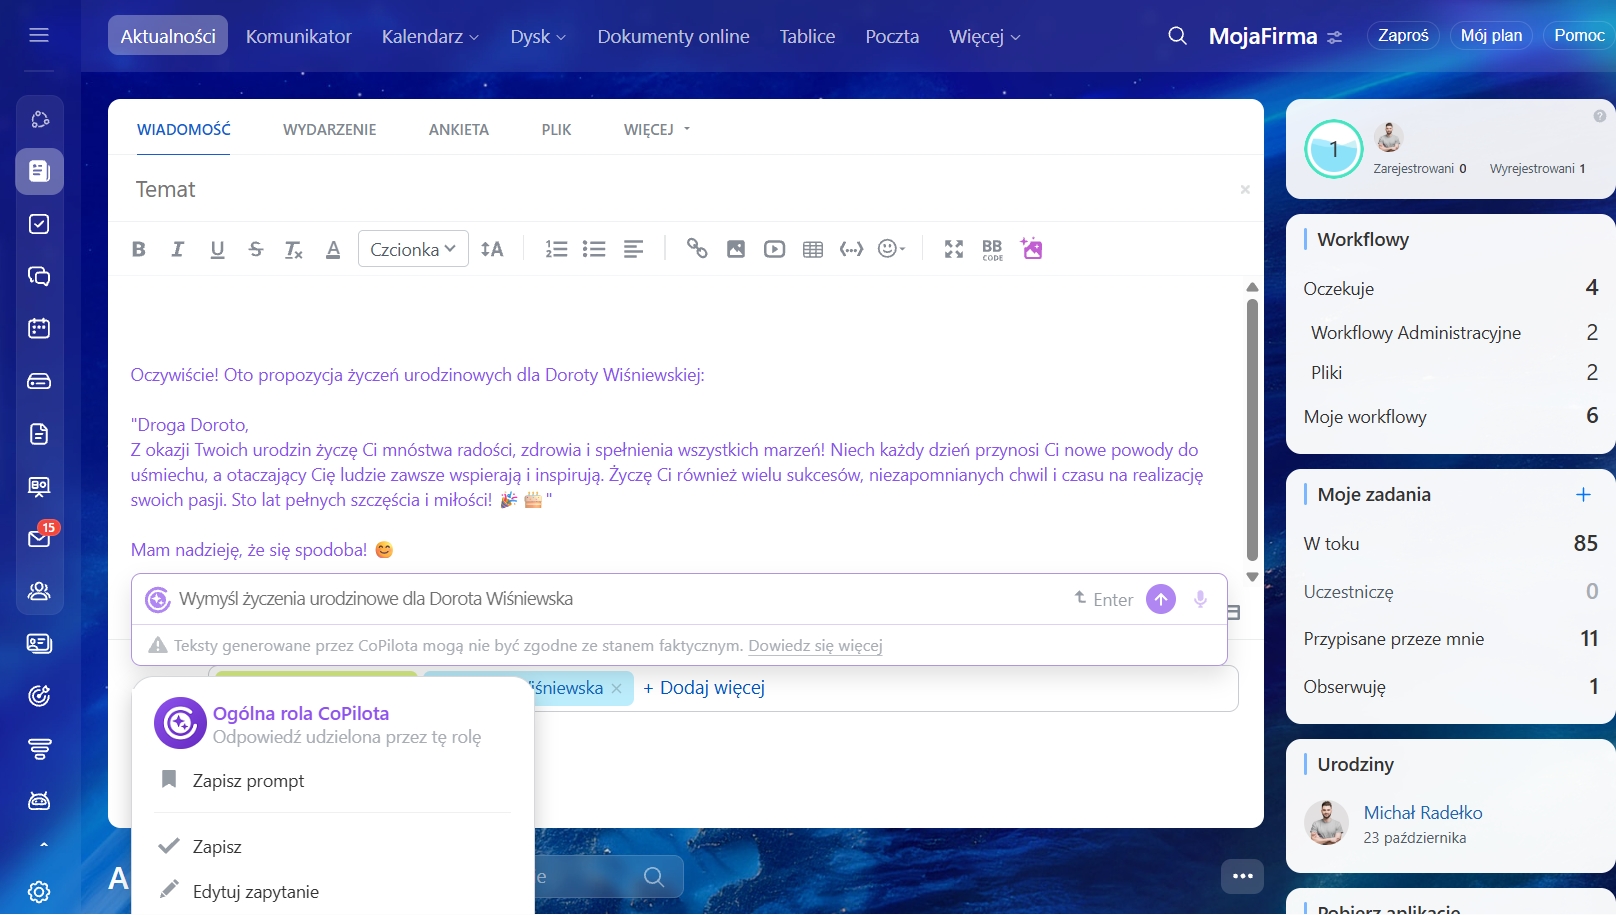Click the Zaproś button

point(1402,36)
